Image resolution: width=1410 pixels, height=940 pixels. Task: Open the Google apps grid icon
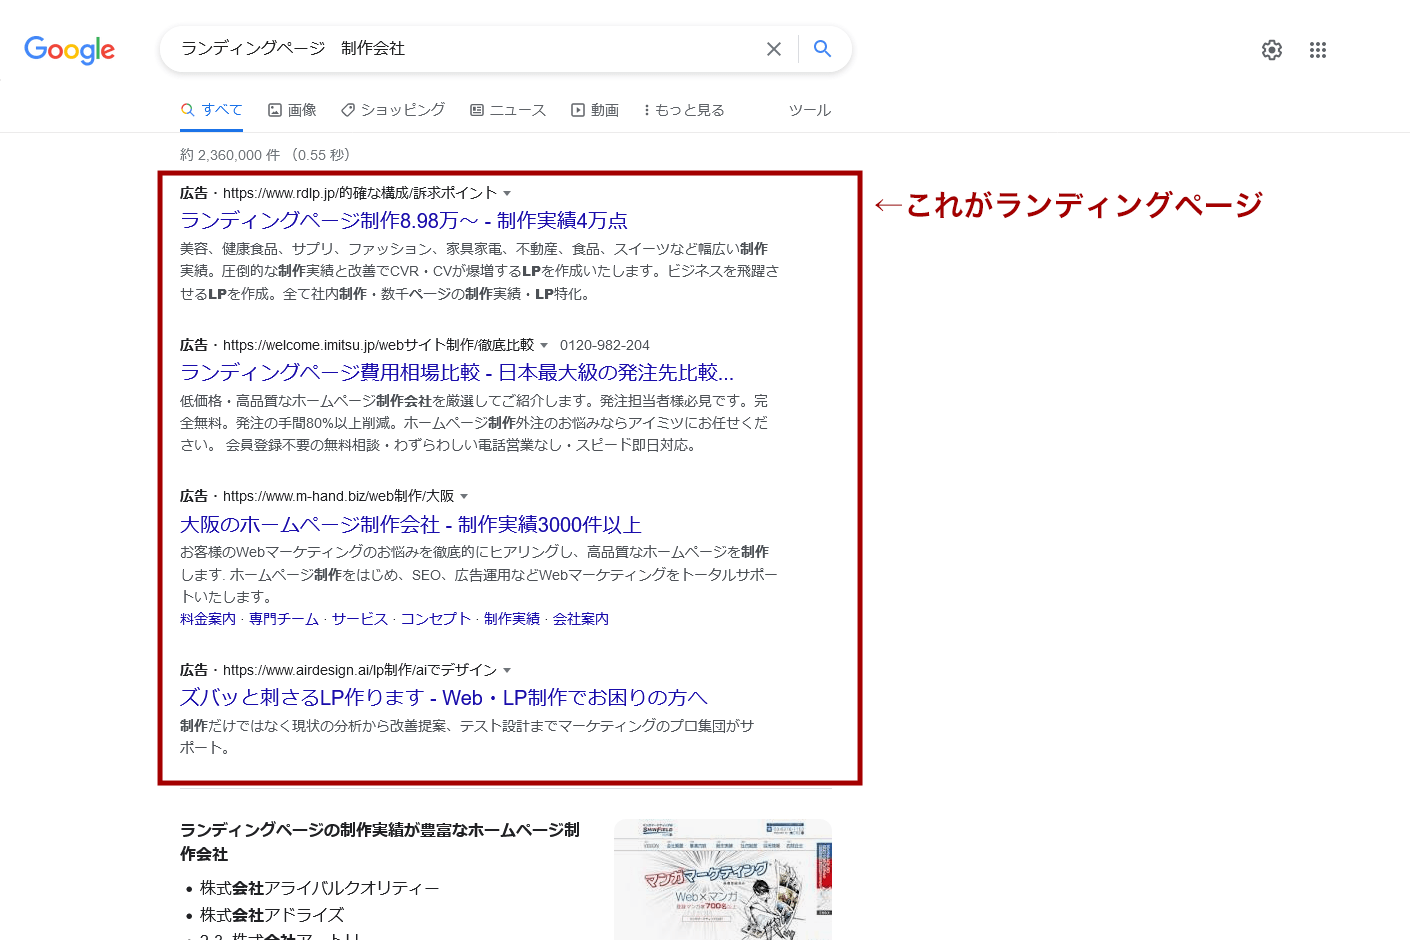coord(1317,50)
